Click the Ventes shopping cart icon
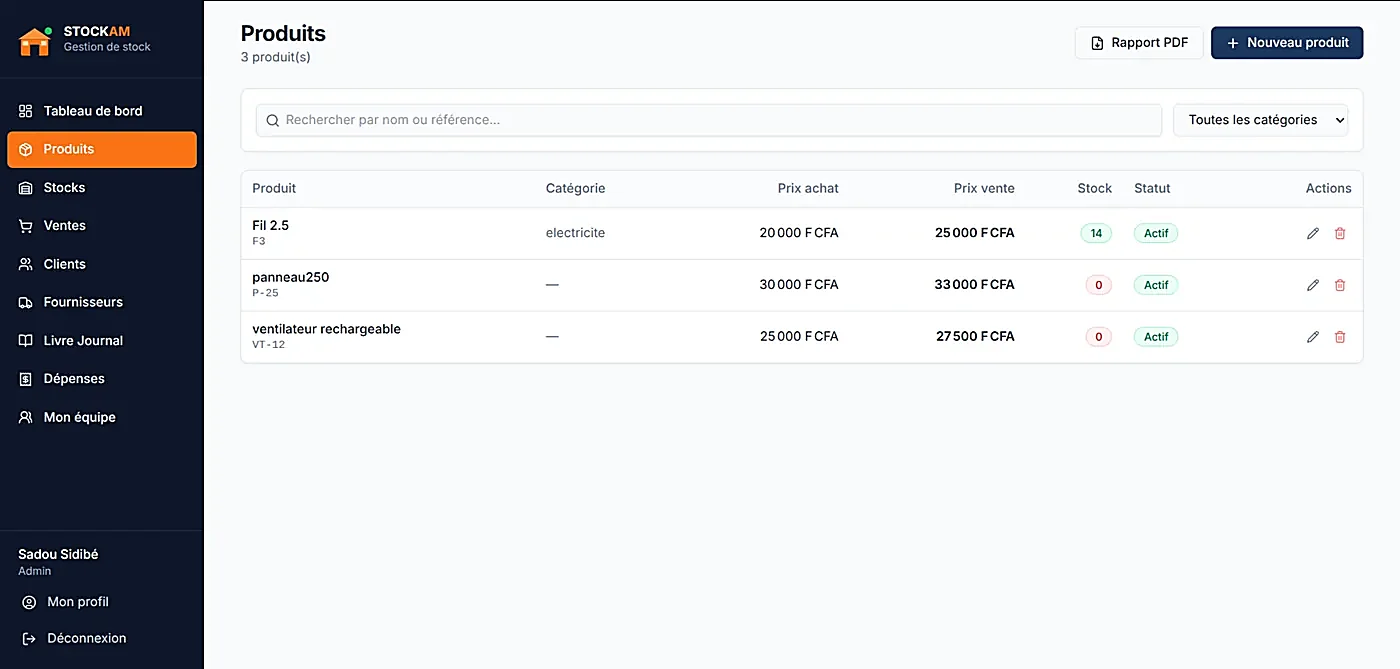This screenshot has height=669, width=1400. coord(26,226)
